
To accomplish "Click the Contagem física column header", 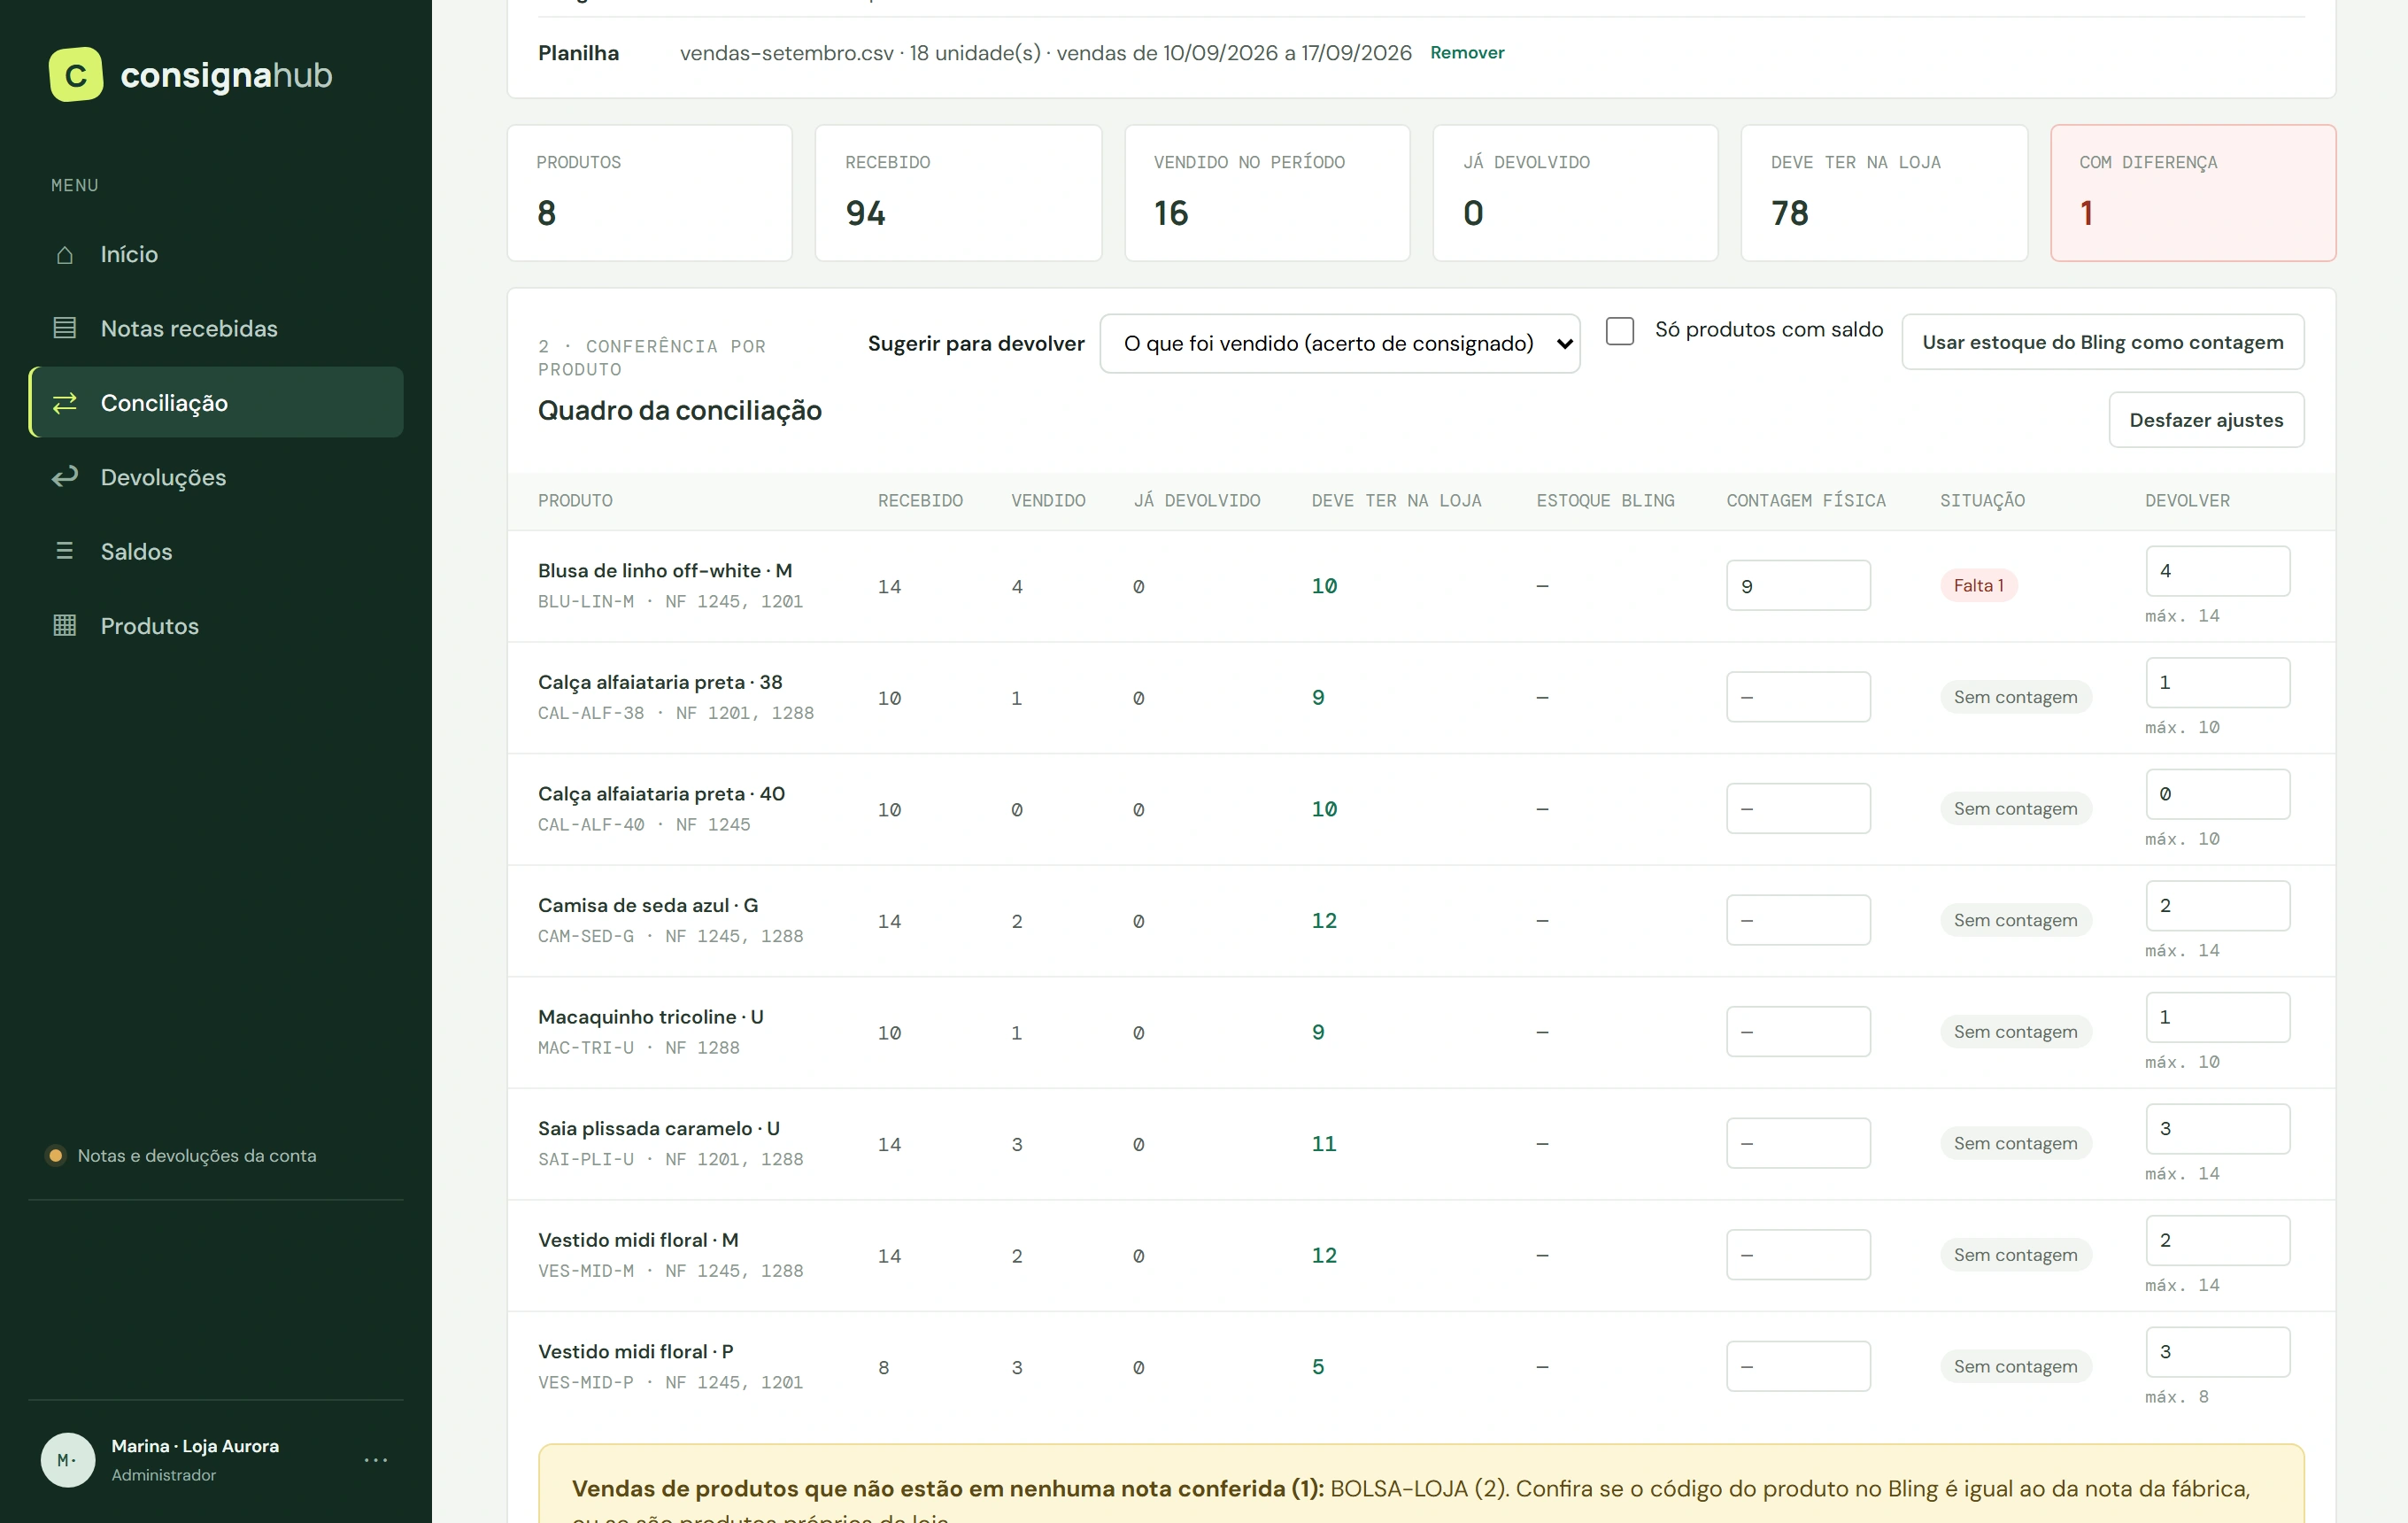I will pyautogui.click(x=1806, y=501).
